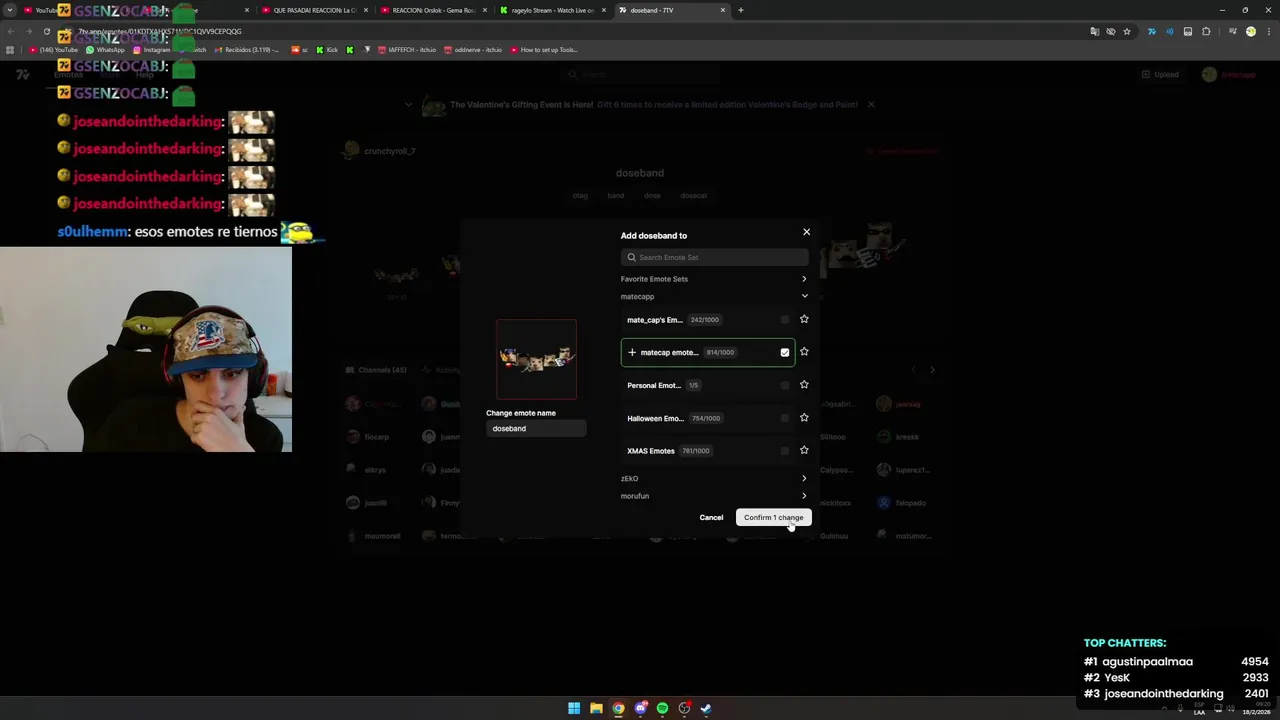Tick the XMAS Emotes set checkbox

coord(785,451)
